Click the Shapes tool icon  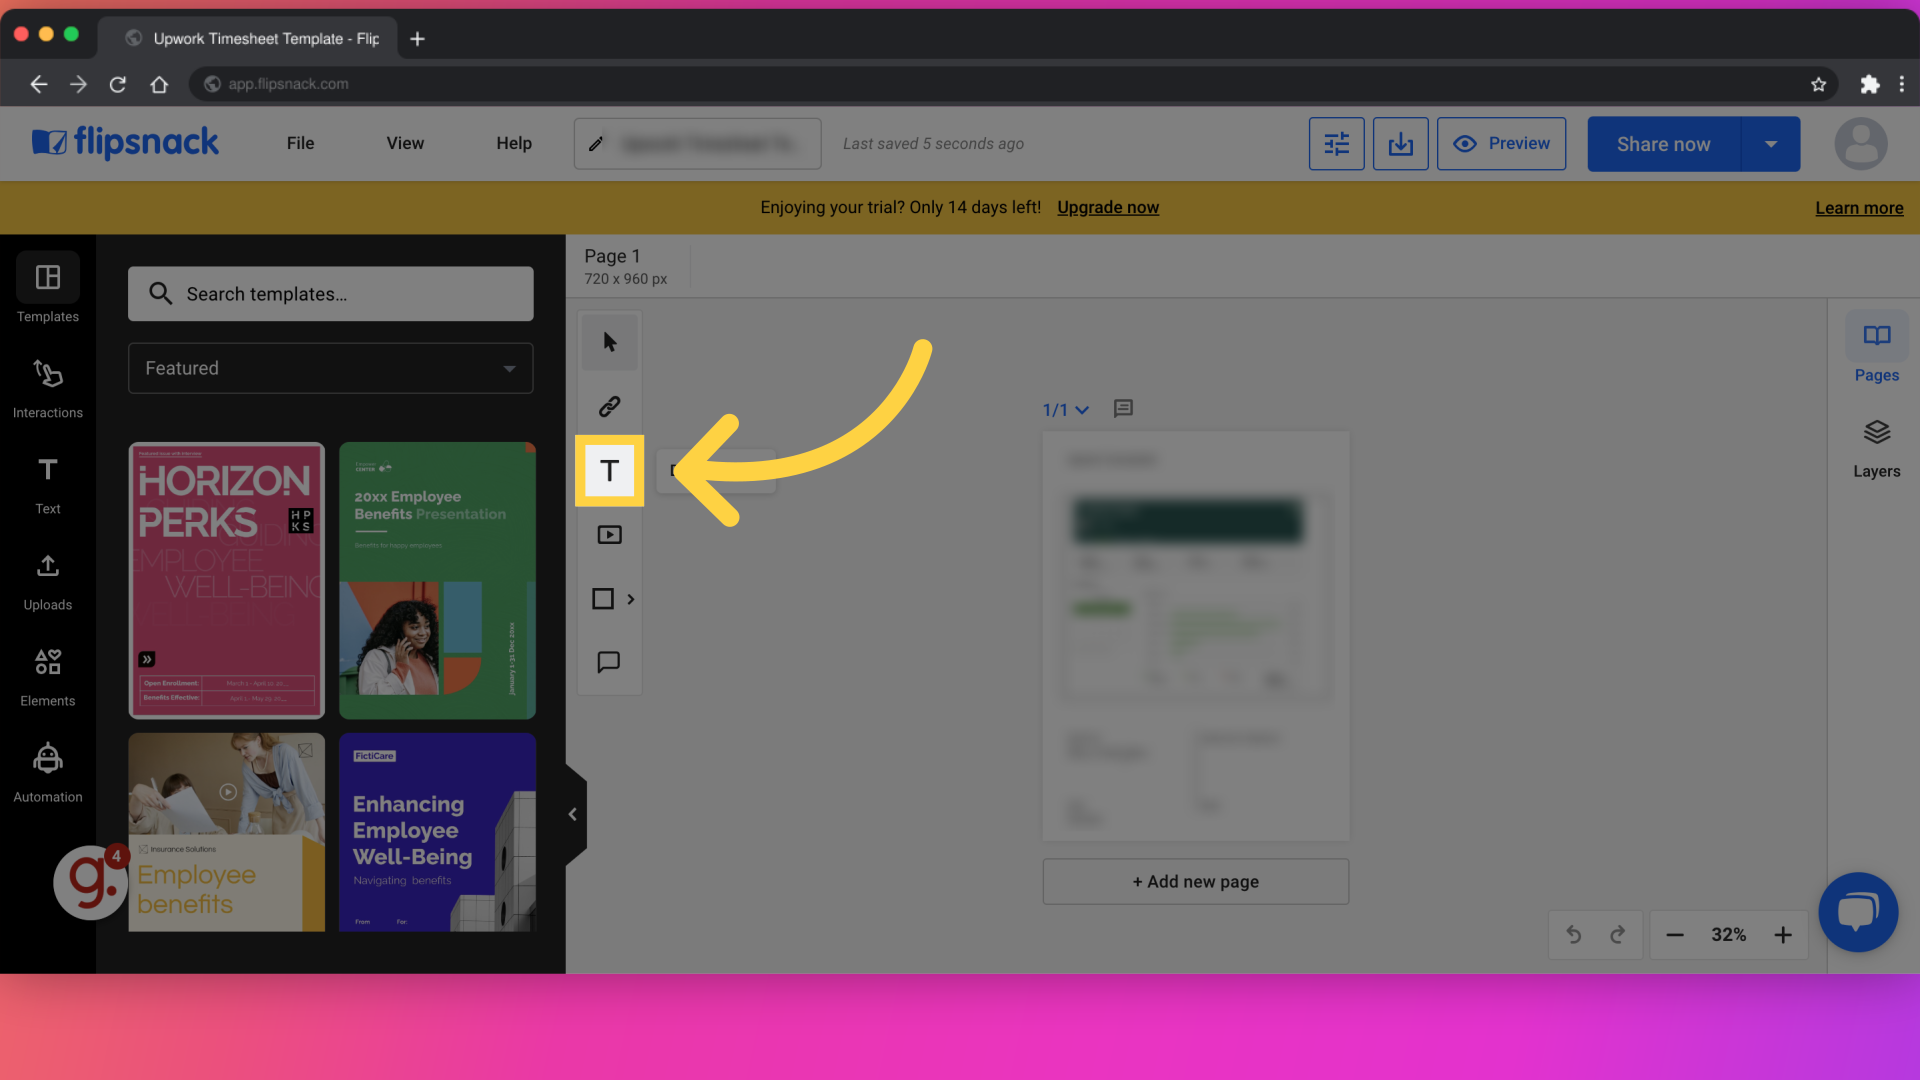(608, 599)
